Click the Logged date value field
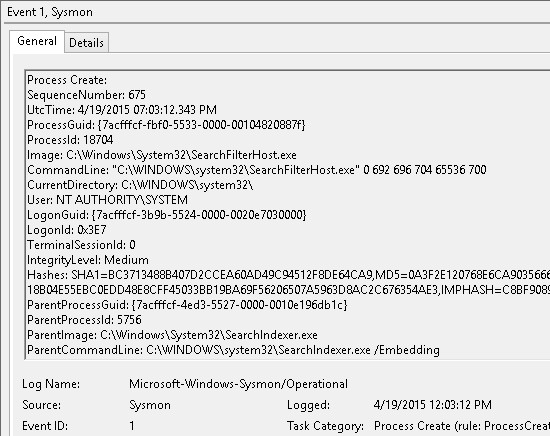Viewport: 550px width, 436px height. click(x=432, y=405)
